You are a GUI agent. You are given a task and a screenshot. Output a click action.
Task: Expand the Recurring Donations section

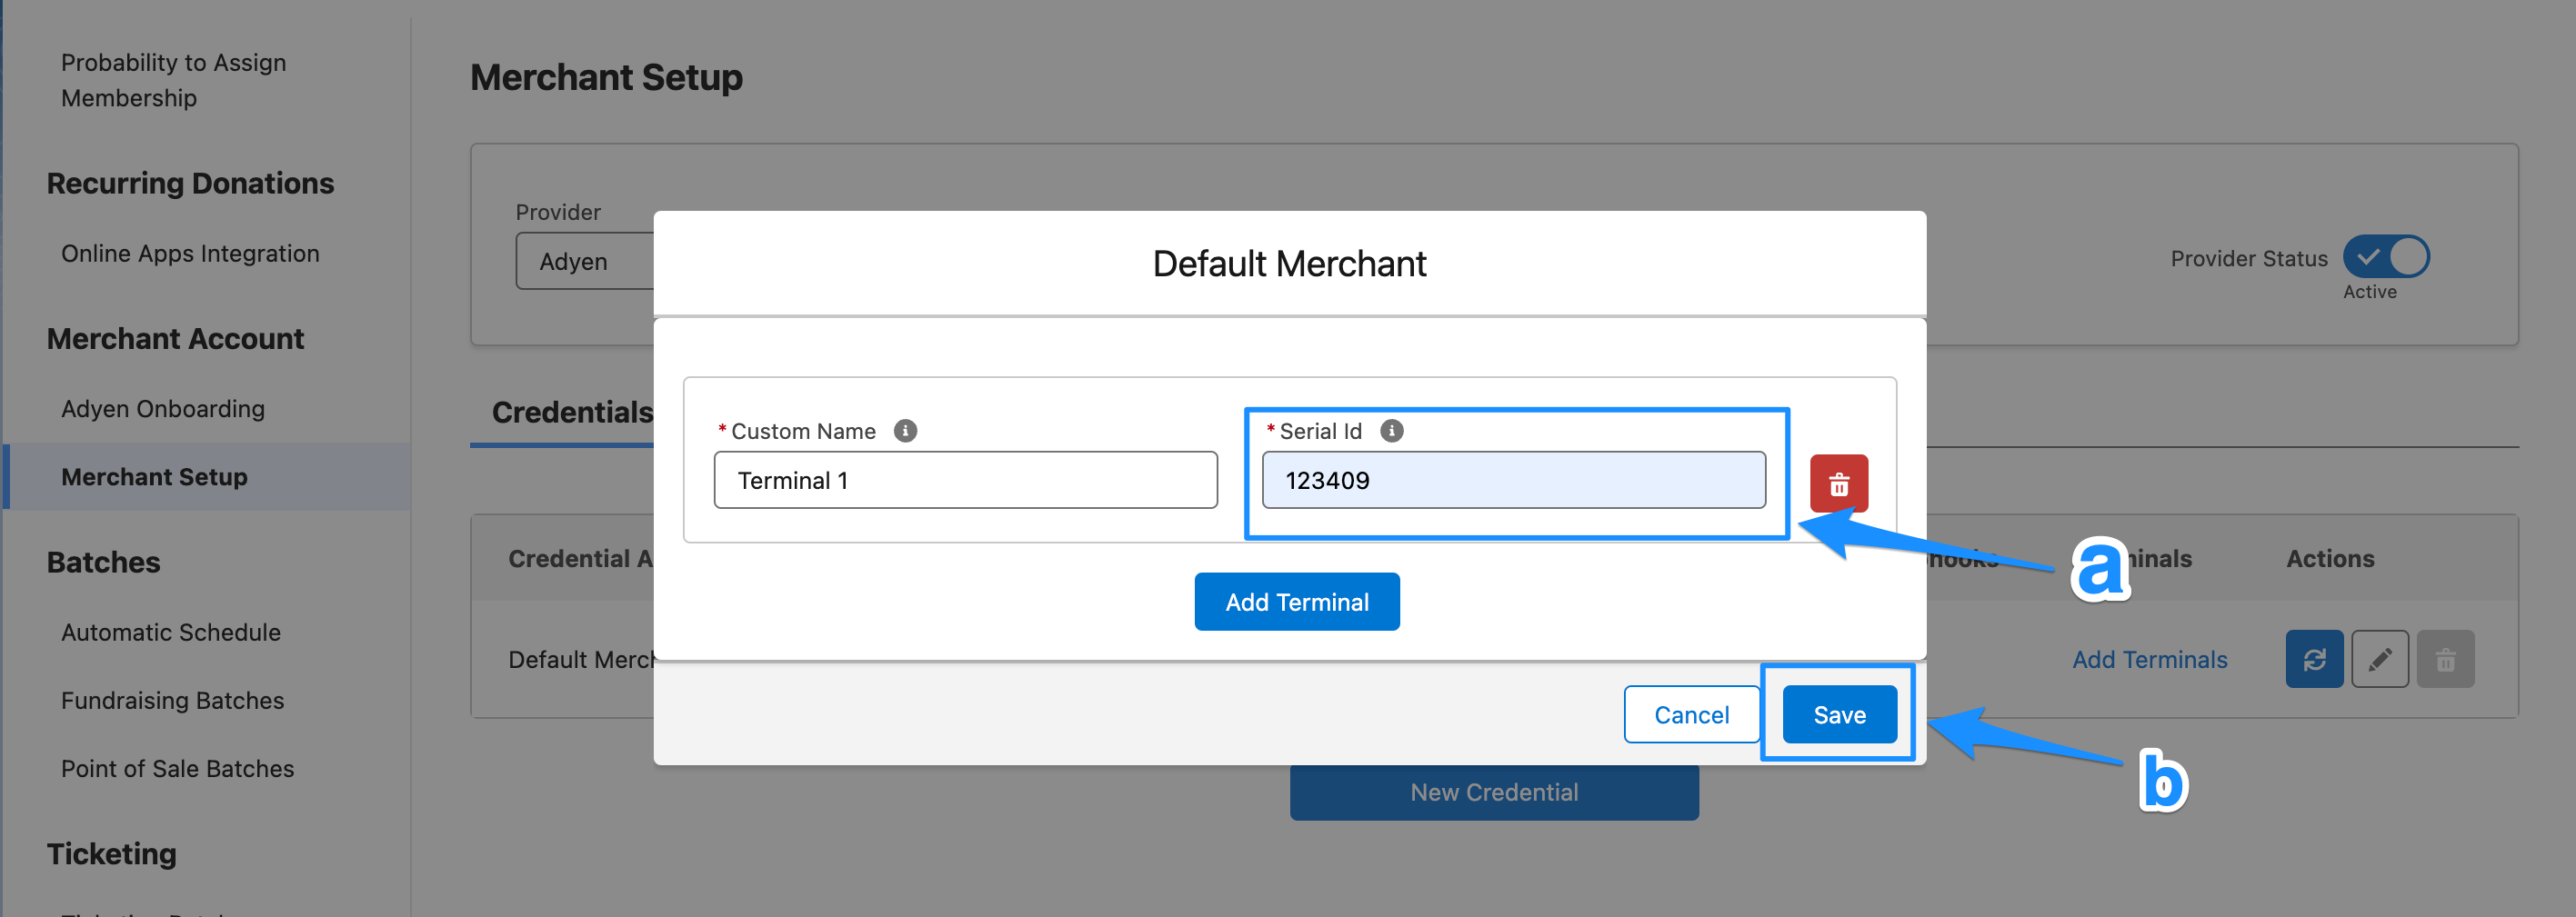click(190, 183)
